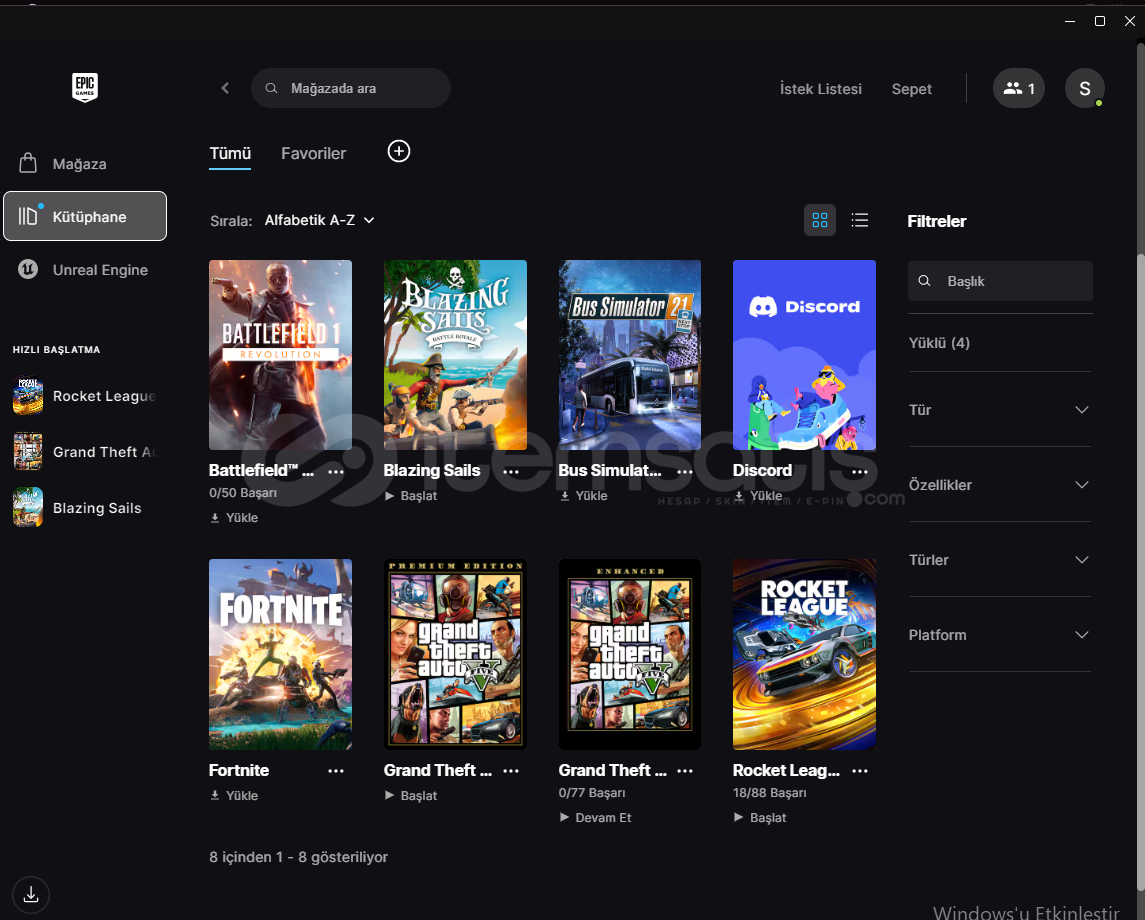The width and height of the screenshot is (1145, 920).
Task: Click Yükle under Fortnite
Action: tap(234, 796)
